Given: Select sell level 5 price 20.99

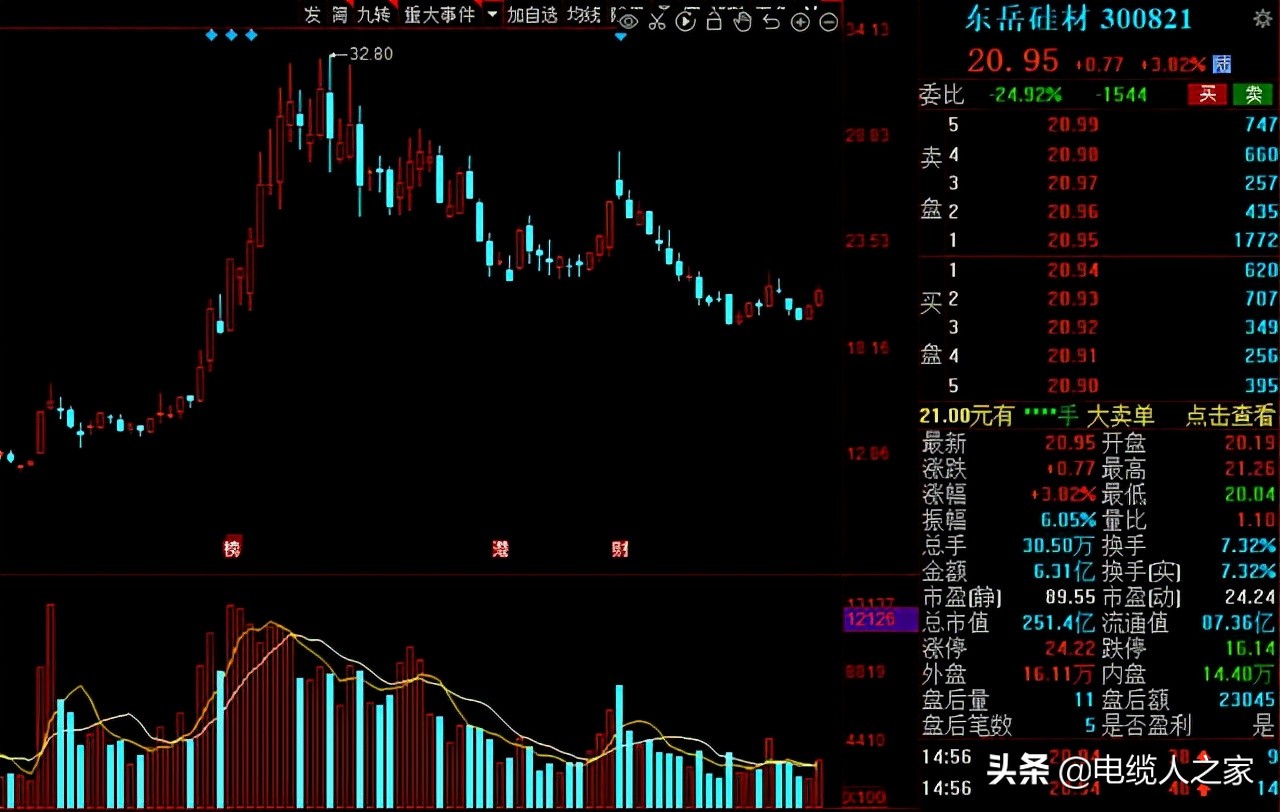Looking at the screenshot, I should 1073,125.
